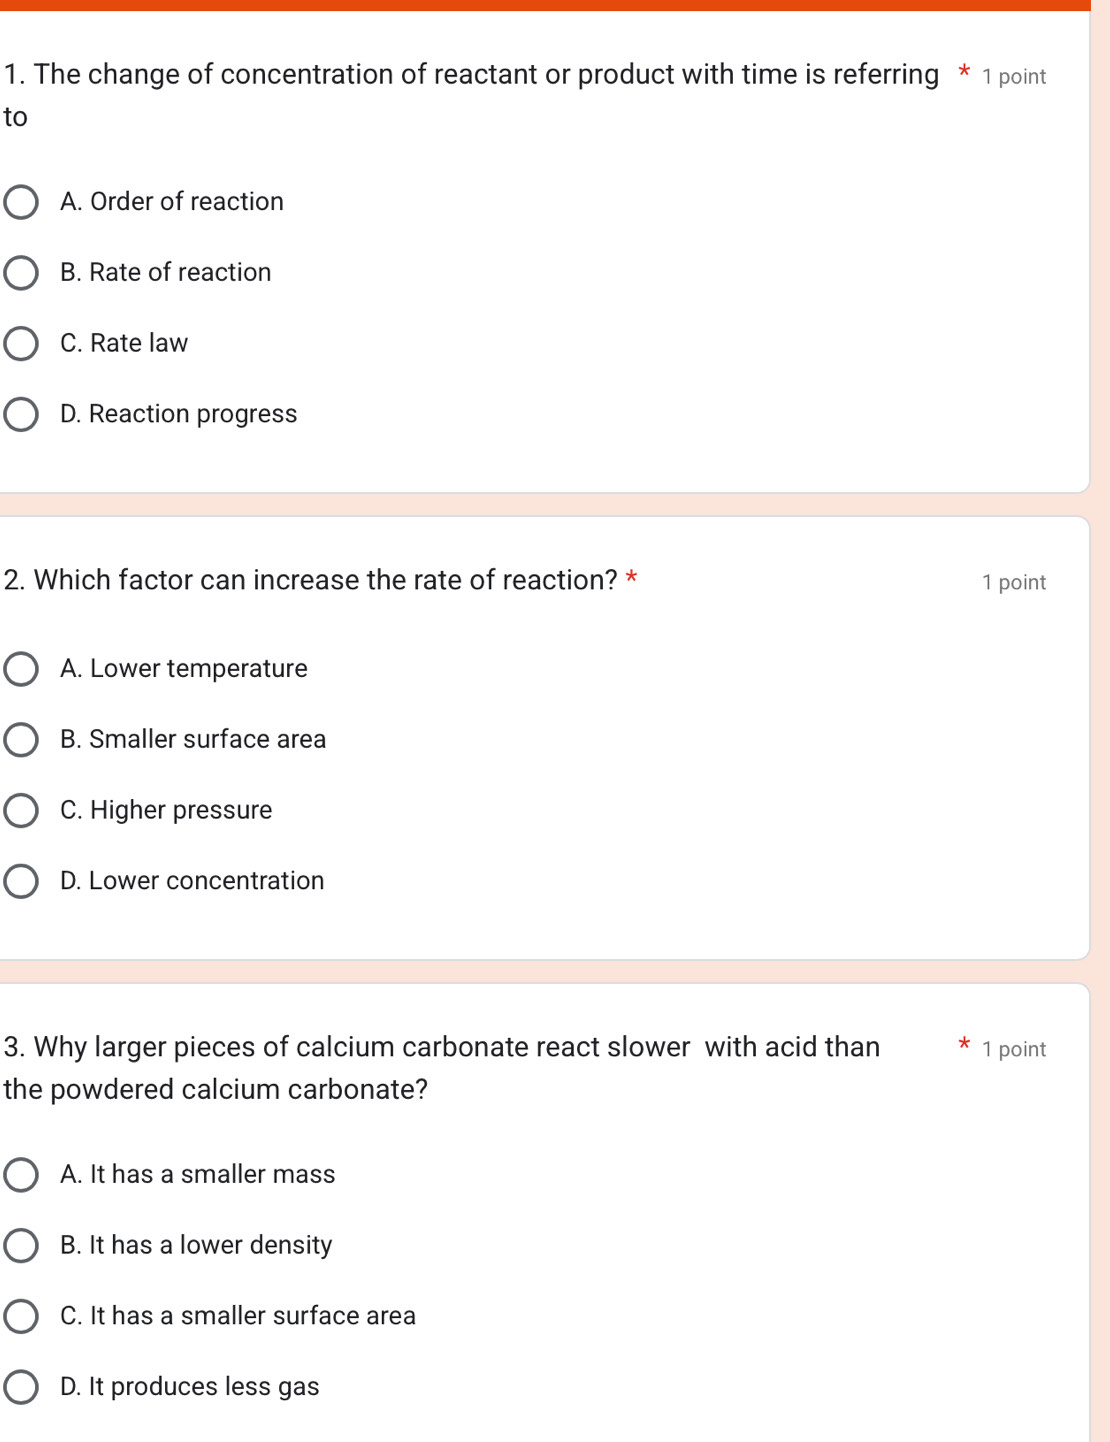
Task: Choose A. It has a smaller mass
Action: point(21,1175)
